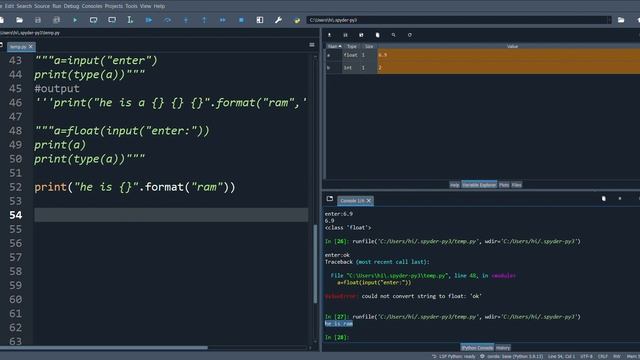Click the conda base environment status entry
The height and width of the screenshot is (360, 640).
pos(511,357)
